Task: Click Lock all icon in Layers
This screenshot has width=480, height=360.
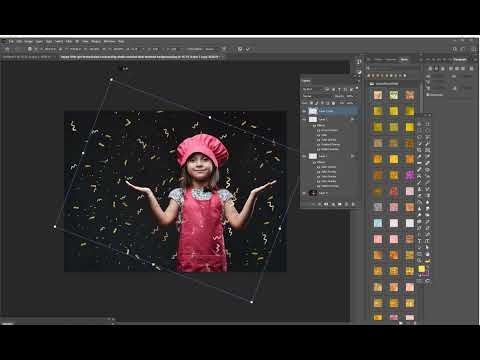Action: coord(333,103)
